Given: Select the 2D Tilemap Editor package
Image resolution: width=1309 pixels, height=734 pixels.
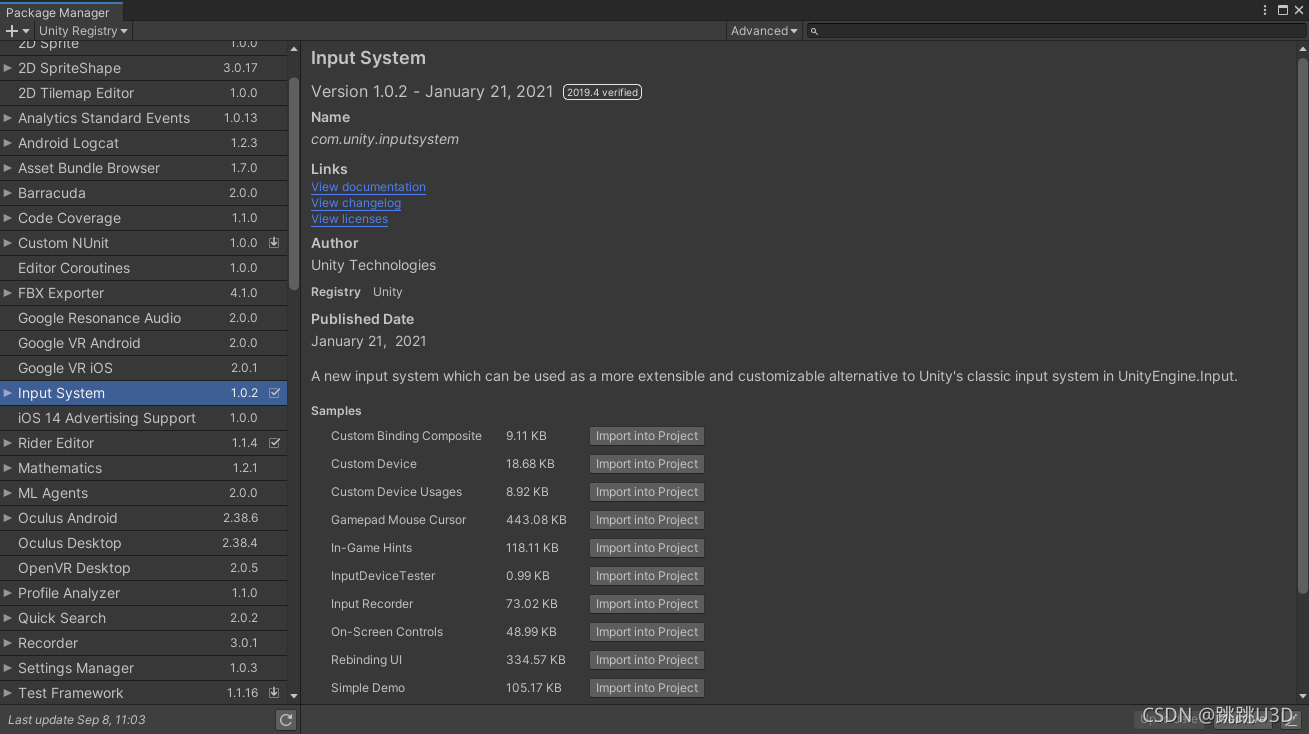Looking at the screenshot, I should (143, 93).
